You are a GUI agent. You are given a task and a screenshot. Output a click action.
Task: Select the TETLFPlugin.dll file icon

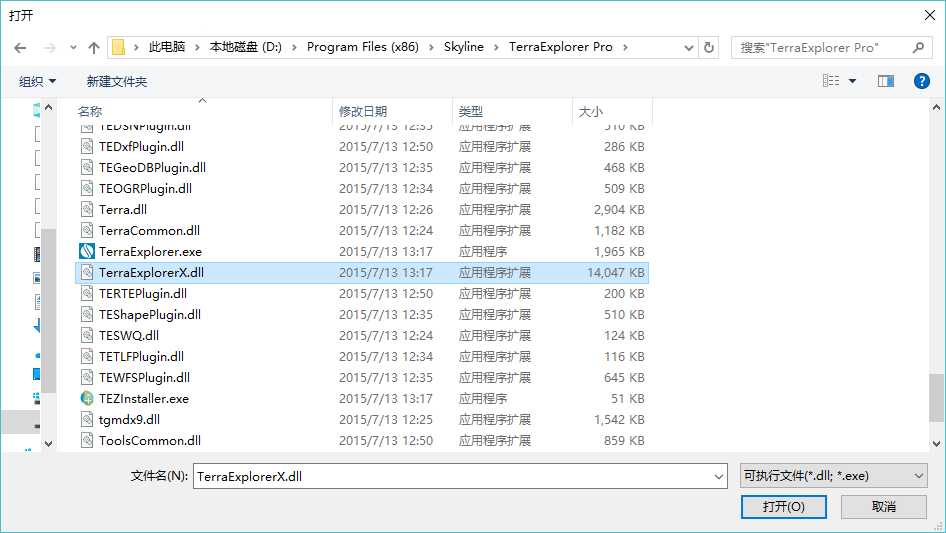[x=87, y=356]
